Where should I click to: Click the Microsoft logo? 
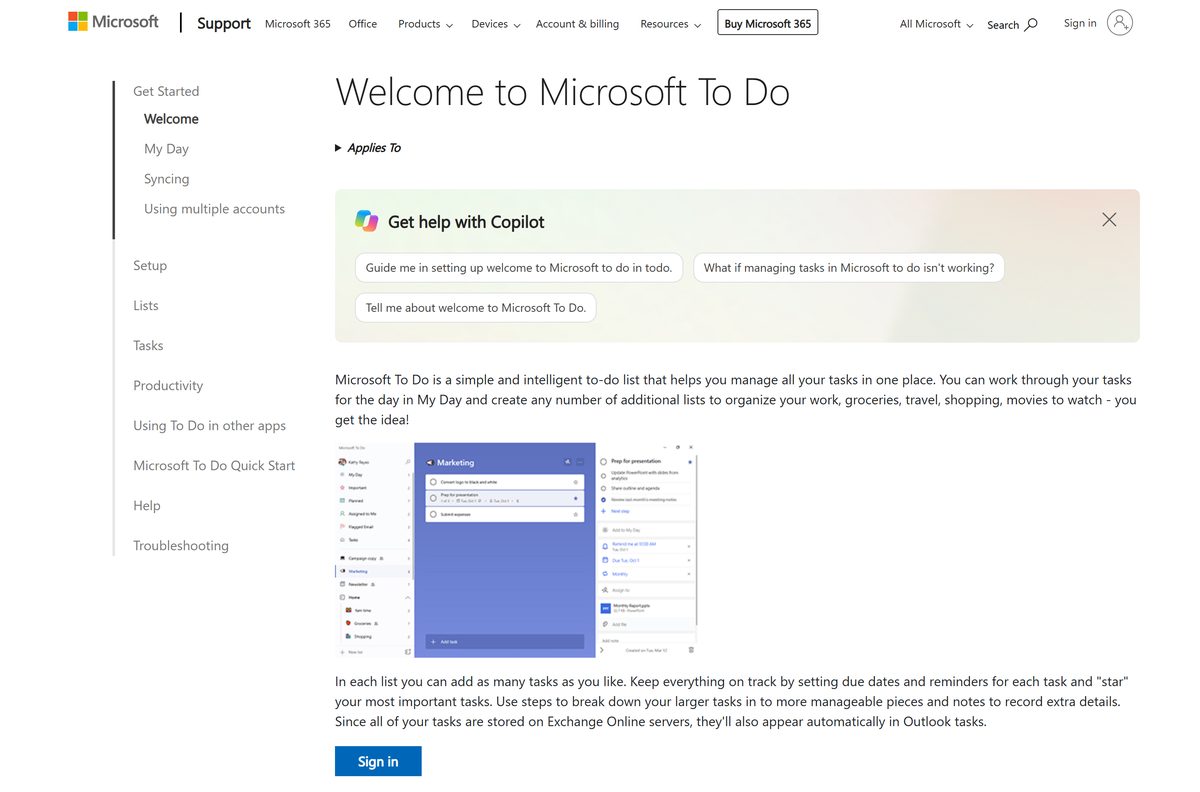coord(113,22)
